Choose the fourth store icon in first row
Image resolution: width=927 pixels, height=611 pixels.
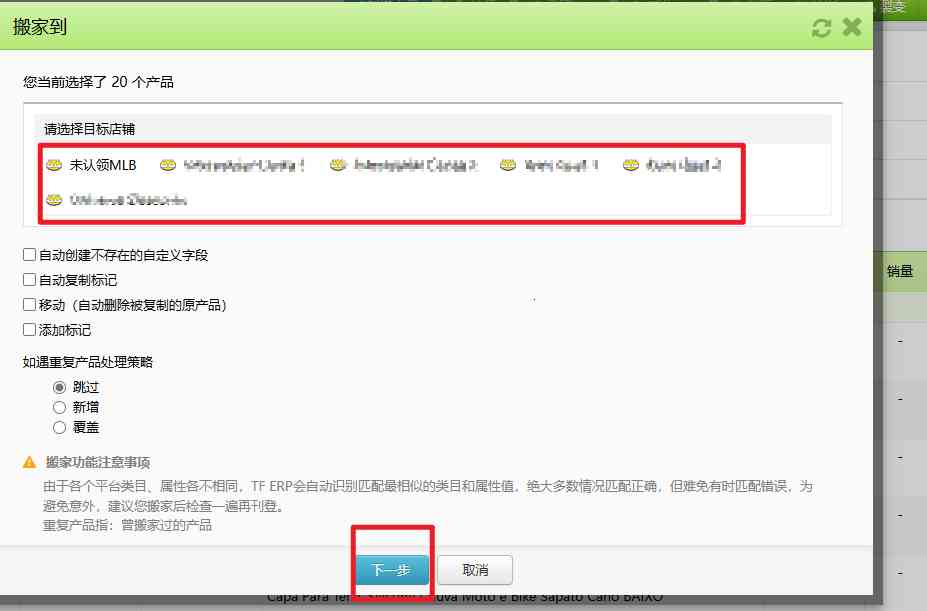click(x=508, y=165)
